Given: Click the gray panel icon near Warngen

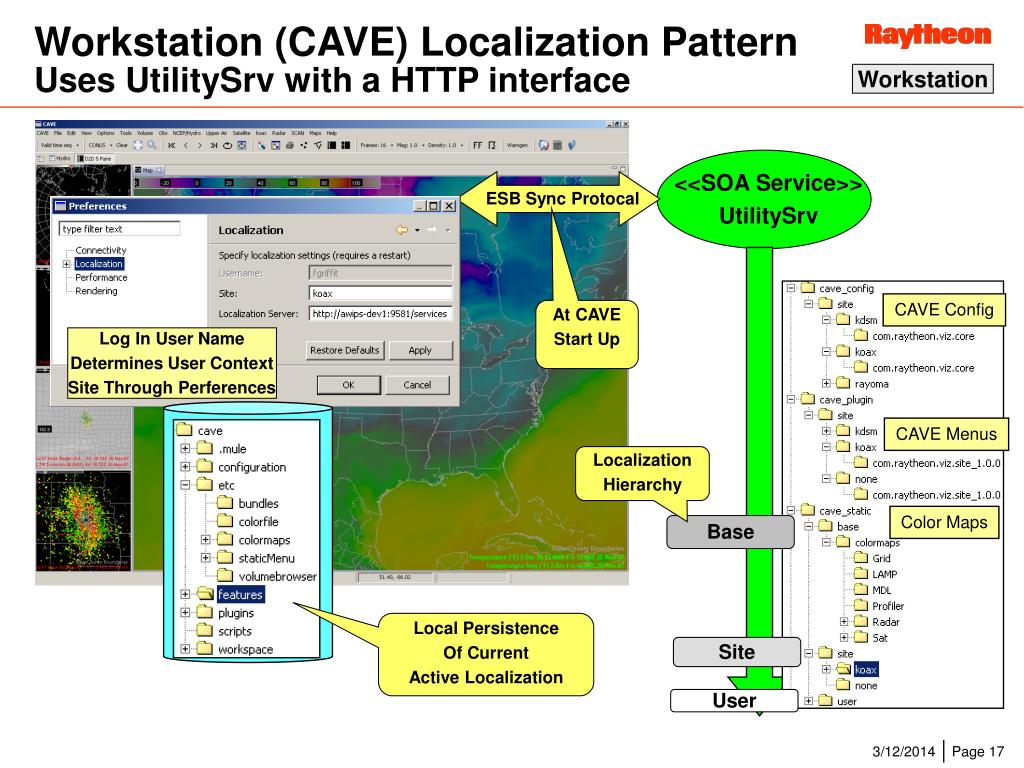Looking at the screenshot, I should (x=557, y=145).
